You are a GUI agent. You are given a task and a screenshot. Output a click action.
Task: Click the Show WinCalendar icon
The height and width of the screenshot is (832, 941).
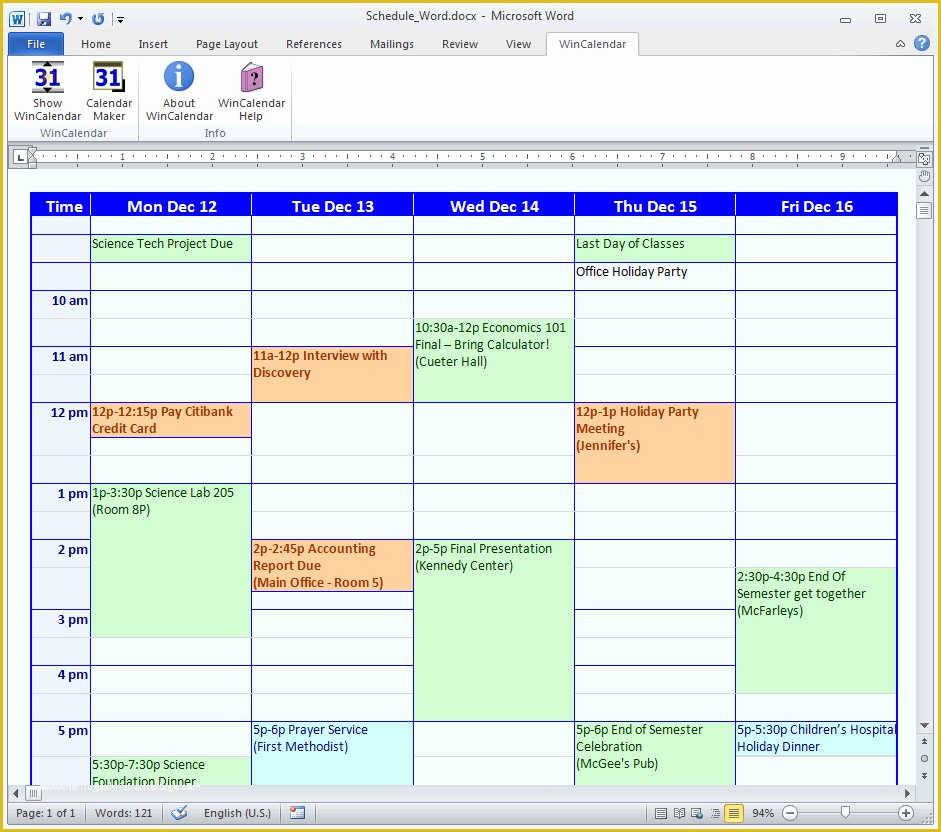pyautogui.click(x=47, y=78)
